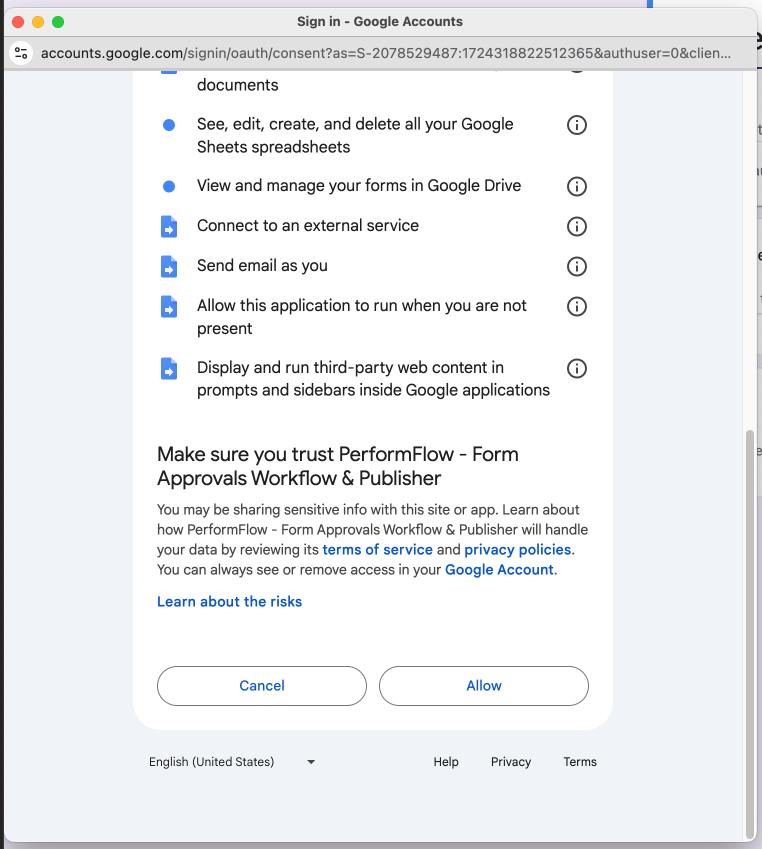Click info icon for Google Sheets spreadsheets permission
Screen dimensions: 762x849
[576, 125]
